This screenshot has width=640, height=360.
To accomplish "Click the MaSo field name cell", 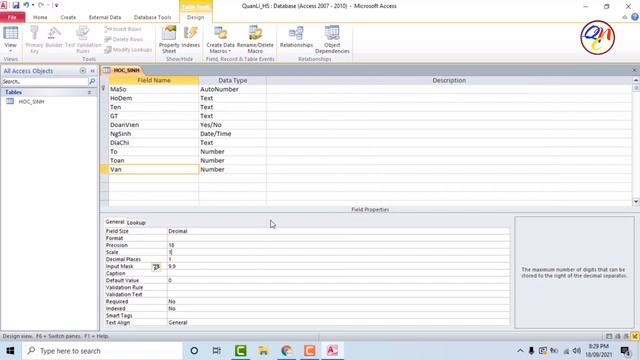I will pos(154,89).
